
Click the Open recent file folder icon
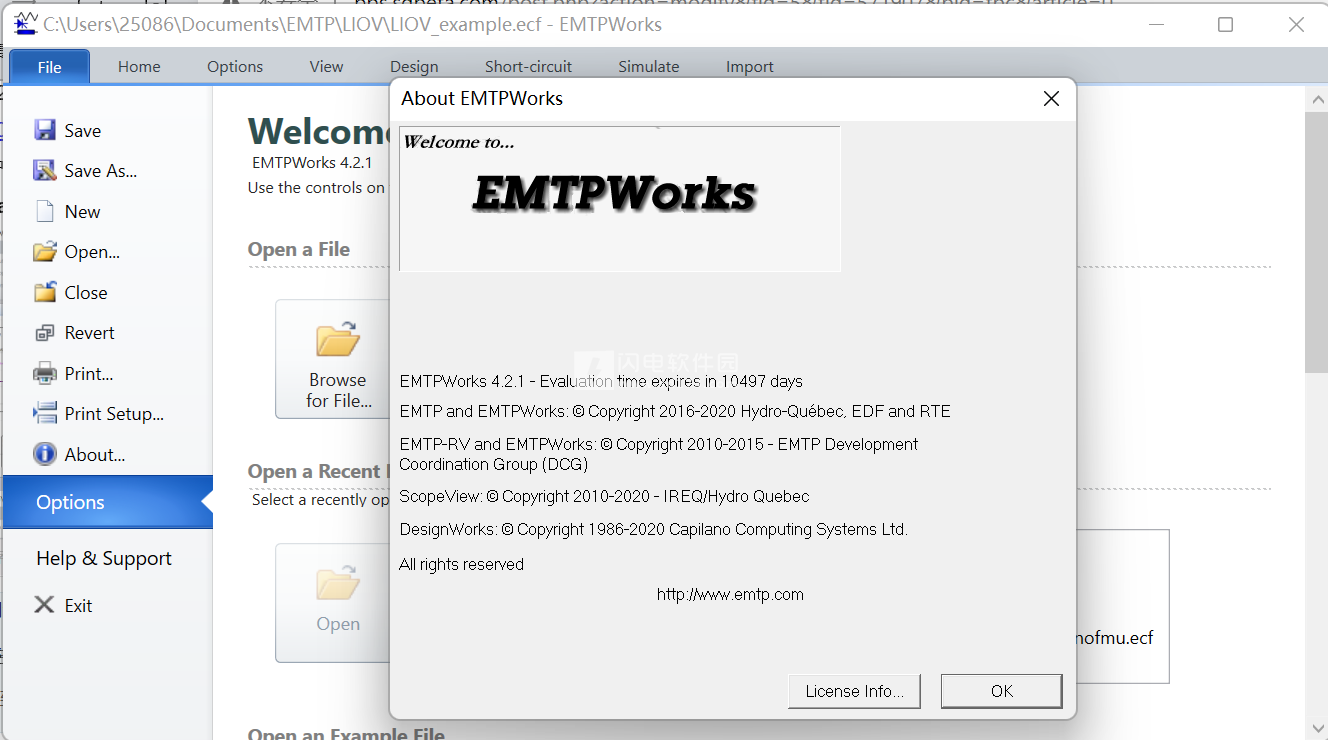pyautogui.click(x=338, y=583)
